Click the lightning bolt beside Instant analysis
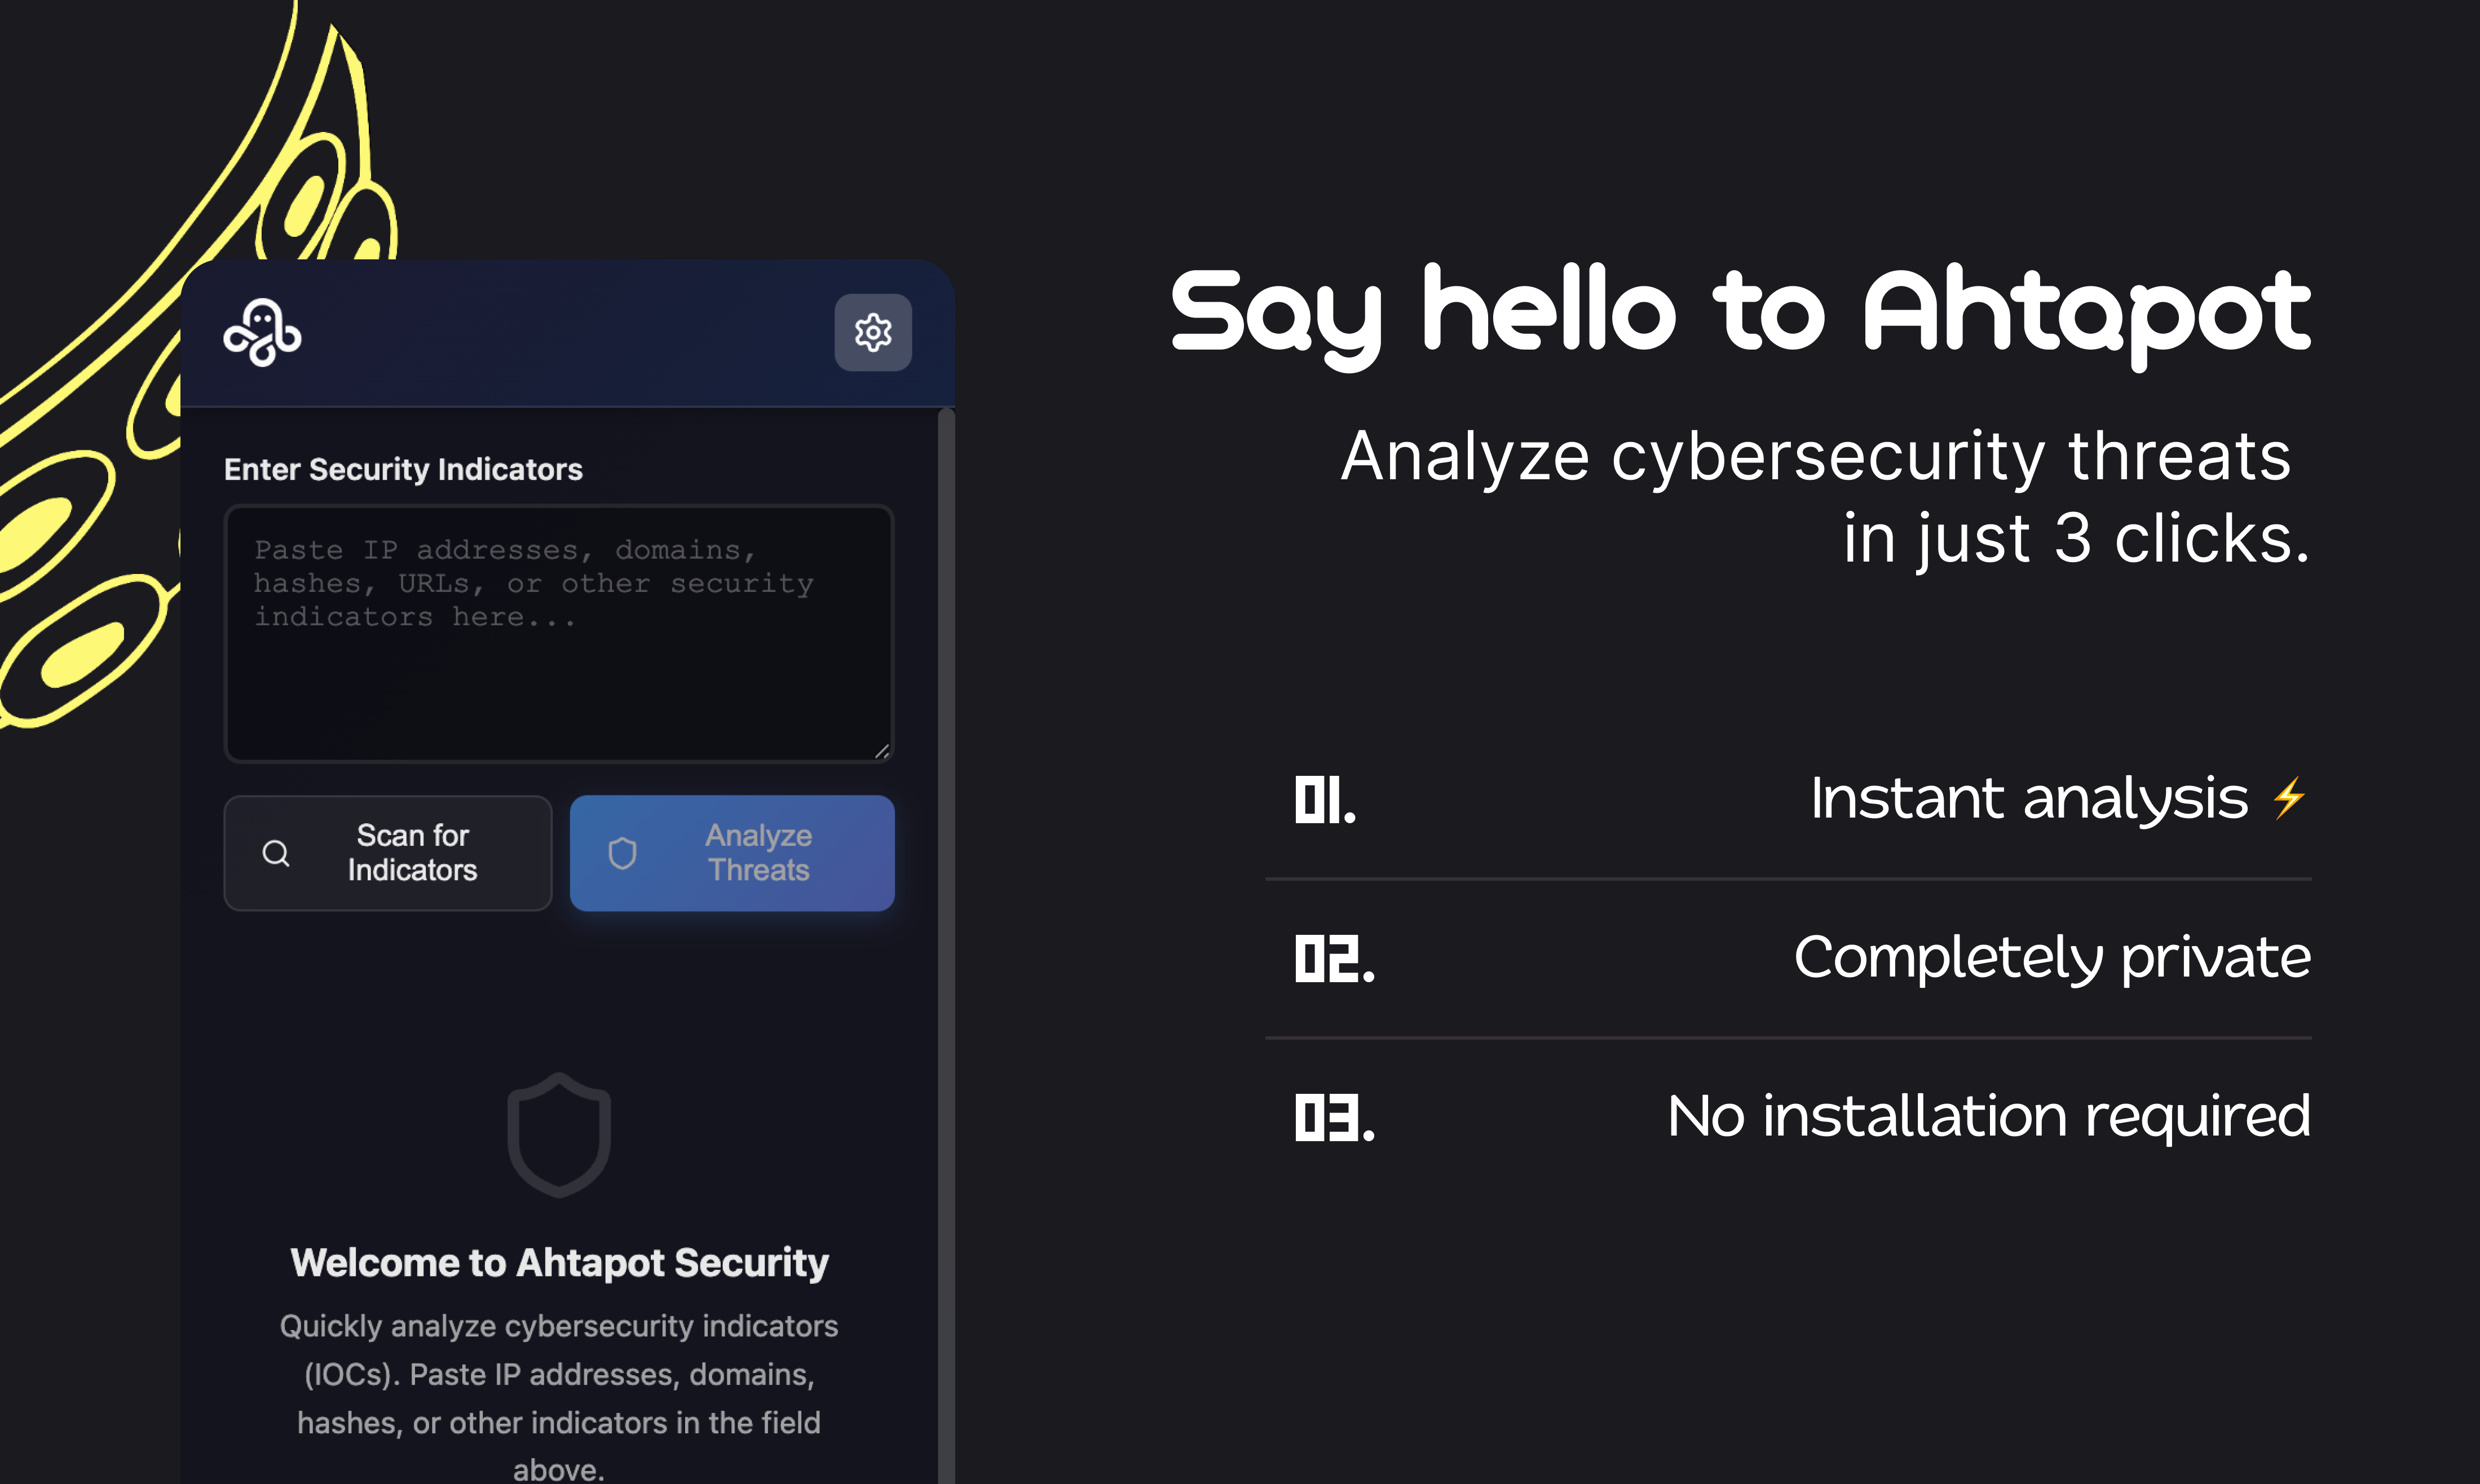 2289,798
